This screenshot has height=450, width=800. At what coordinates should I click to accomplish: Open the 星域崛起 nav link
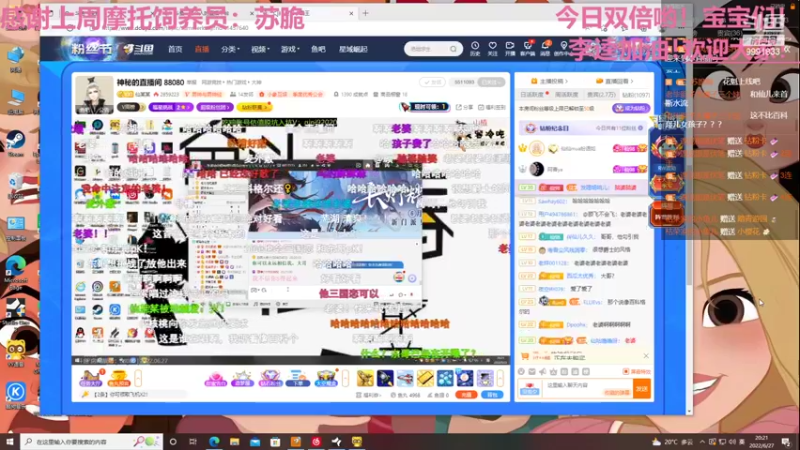pos(353,49)
